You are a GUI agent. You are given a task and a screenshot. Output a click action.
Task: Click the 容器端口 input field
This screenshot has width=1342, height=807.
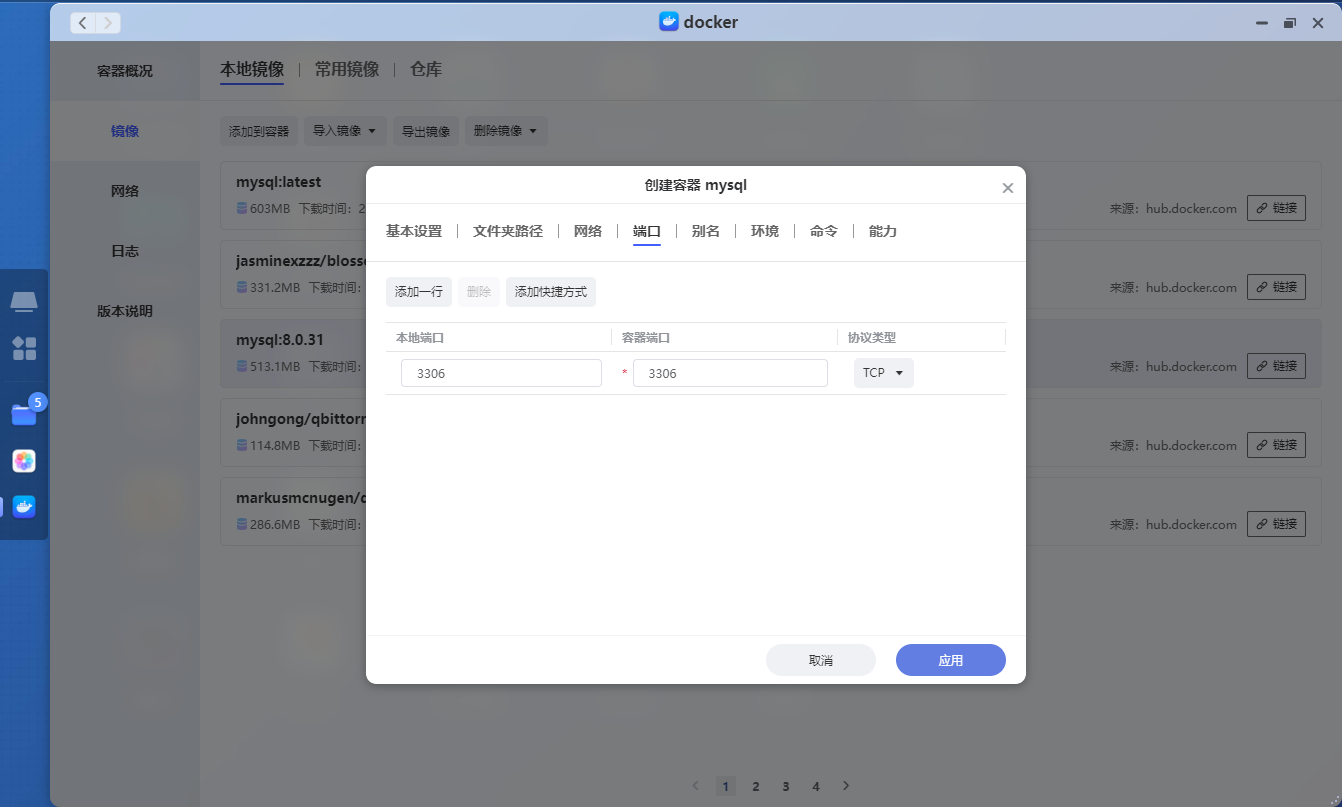point(730,373)
